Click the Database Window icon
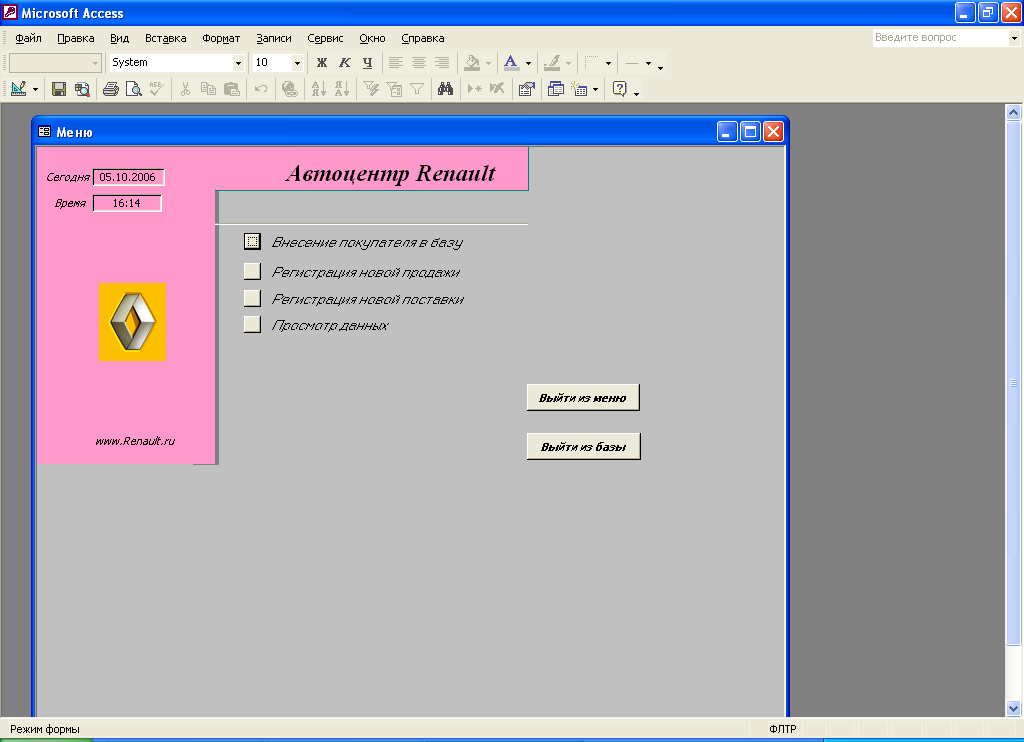The height and width of the screenshot is (742, 1024). [556, 89]
